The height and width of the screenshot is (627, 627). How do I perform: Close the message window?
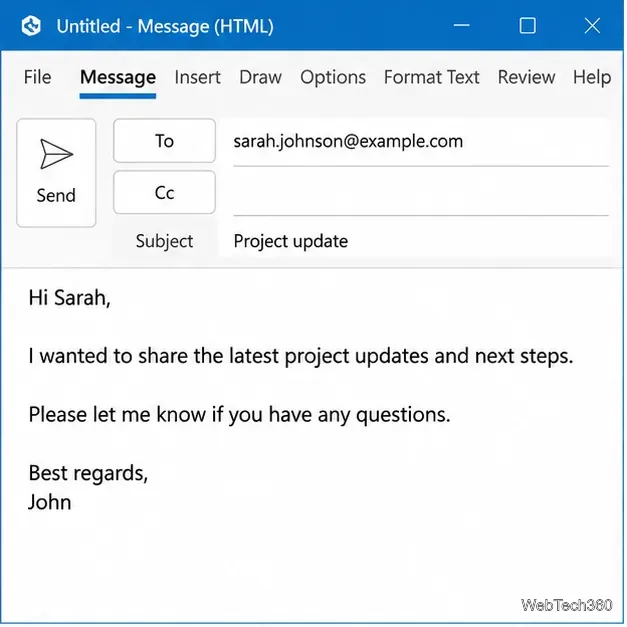point(592,26)
